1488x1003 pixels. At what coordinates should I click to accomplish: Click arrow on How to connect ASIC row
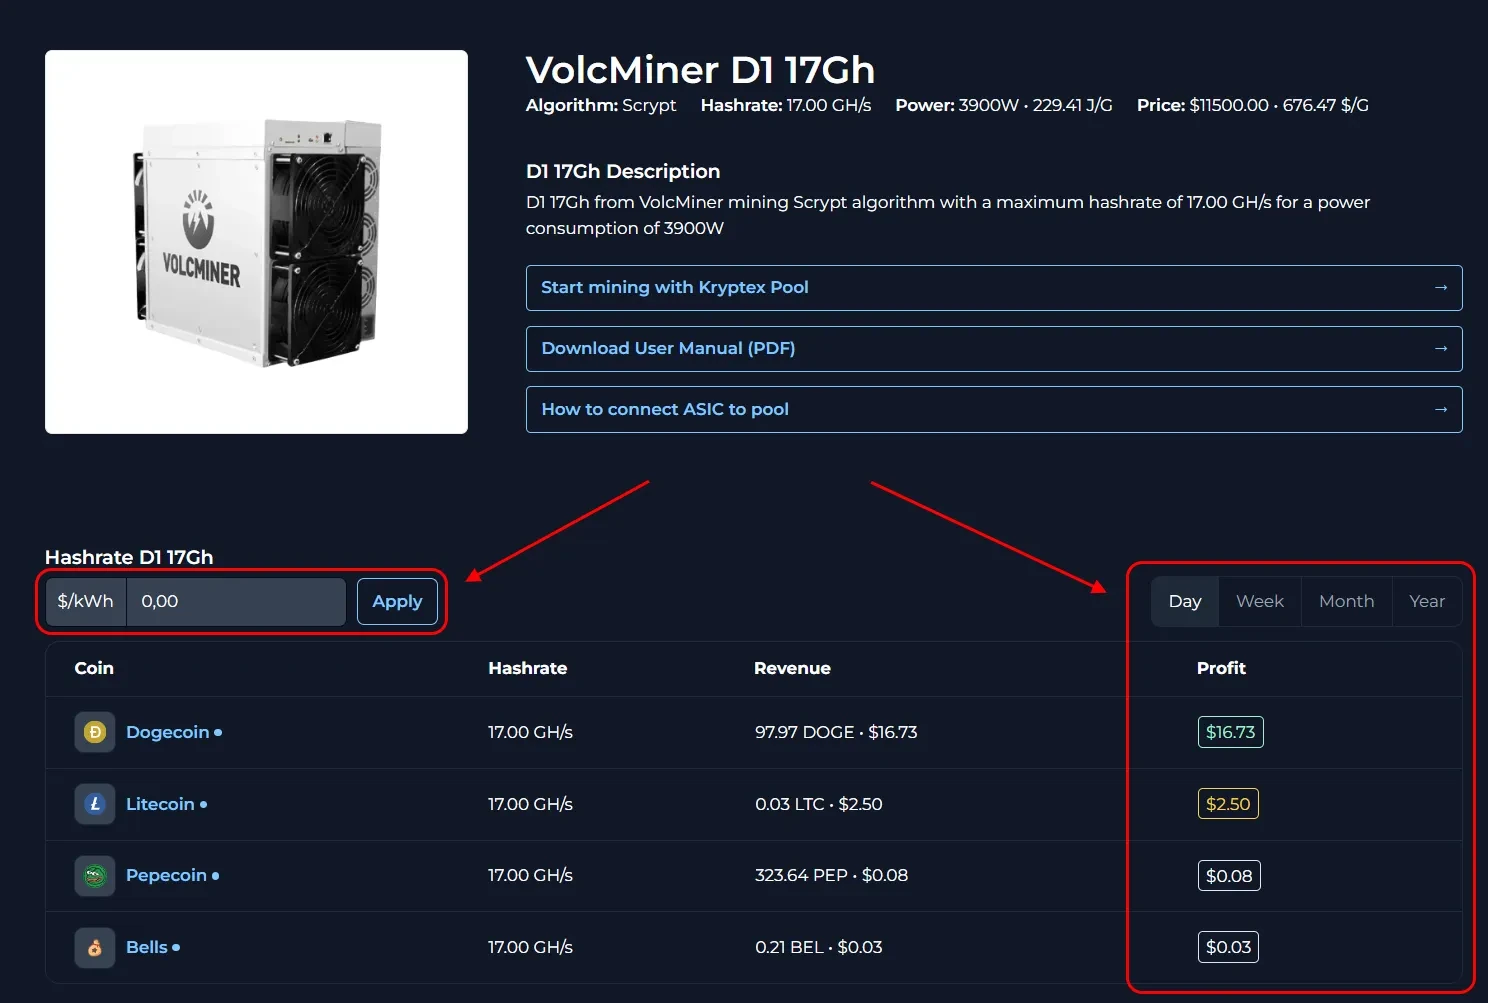1440,410
